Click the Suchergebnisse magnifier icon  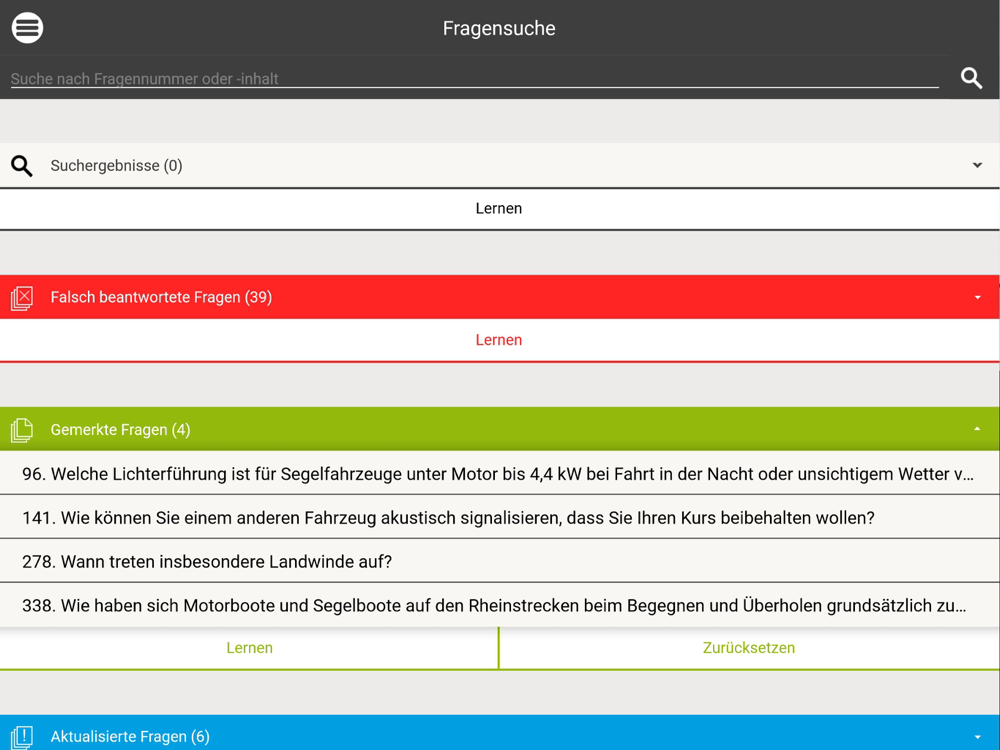click(x=22, y=166)
